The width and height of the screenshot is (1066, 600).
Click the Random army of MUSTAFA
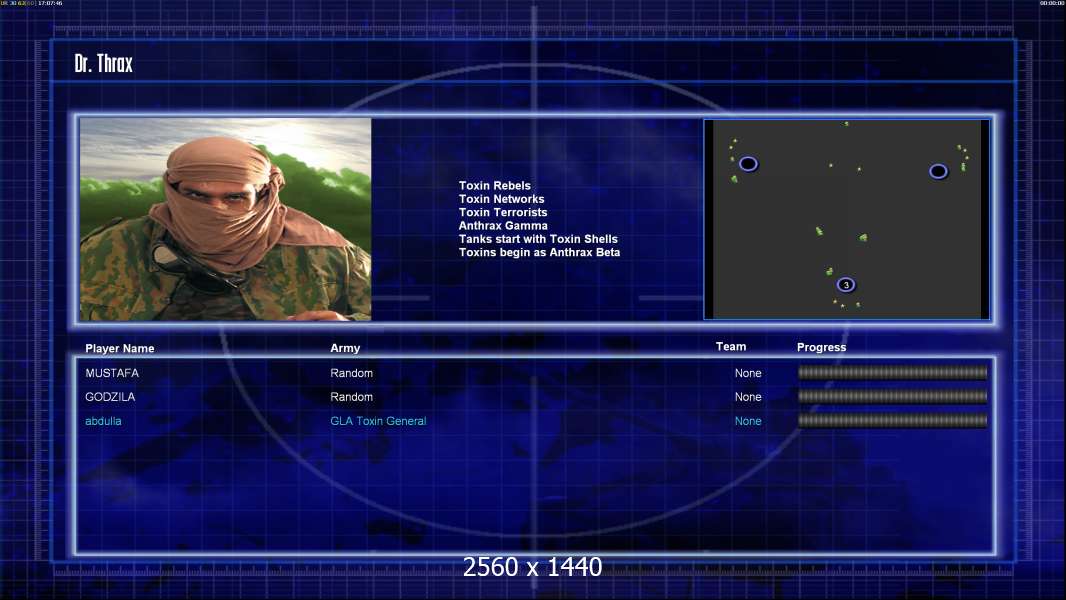click(351, 373)
